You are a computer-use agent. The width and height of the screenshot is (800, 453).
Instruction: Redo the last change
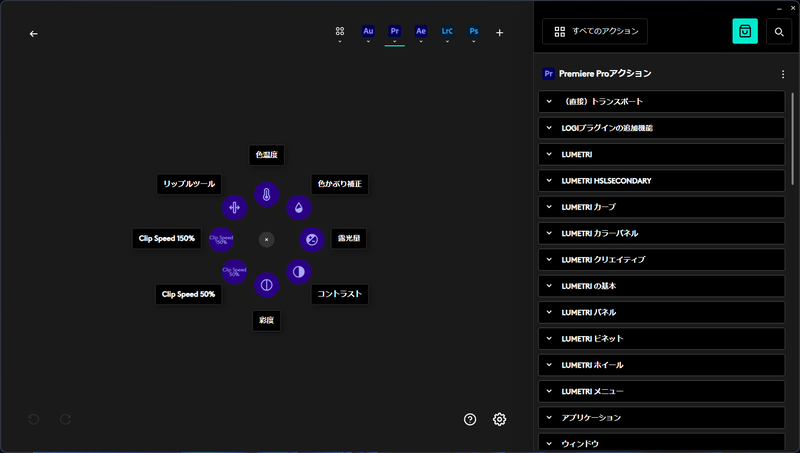tap(65, 419)
